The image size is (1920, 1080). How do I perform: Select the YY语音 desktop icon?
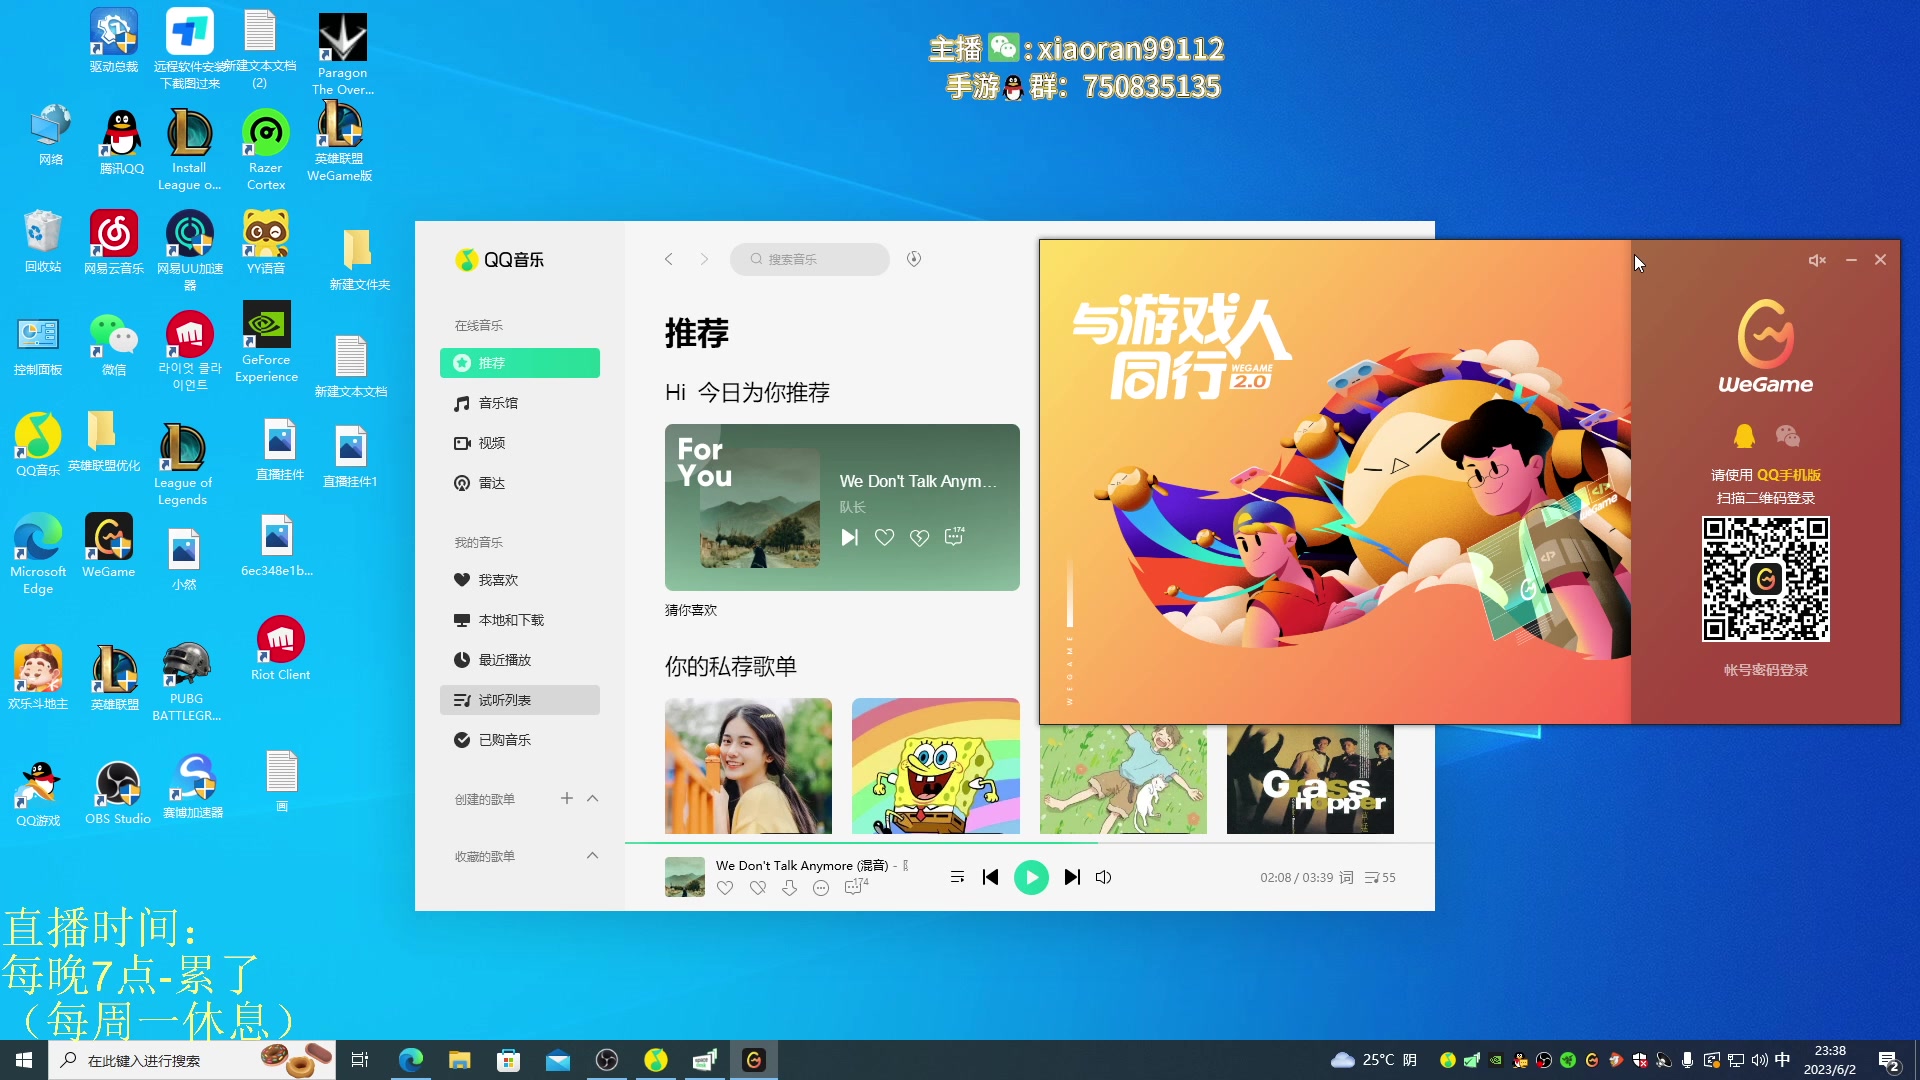pyautogui.click(x=266, y=243)
